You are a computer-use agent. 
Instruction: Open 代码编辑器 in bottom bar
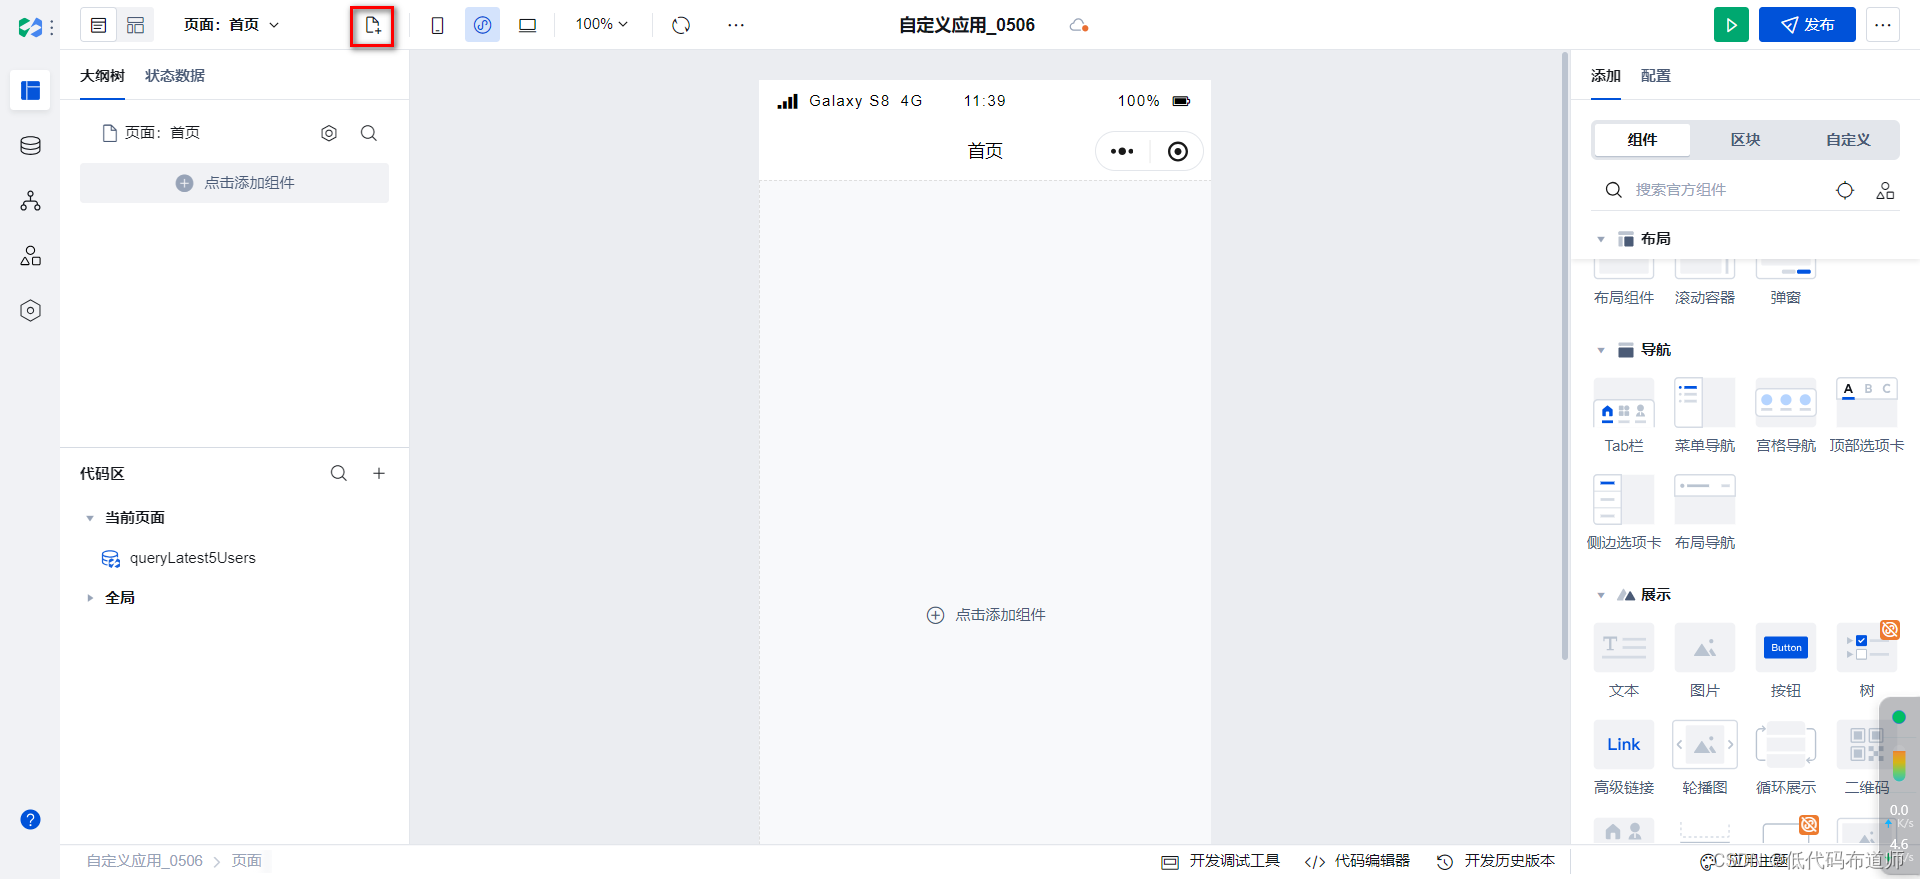pos(1357,861)
